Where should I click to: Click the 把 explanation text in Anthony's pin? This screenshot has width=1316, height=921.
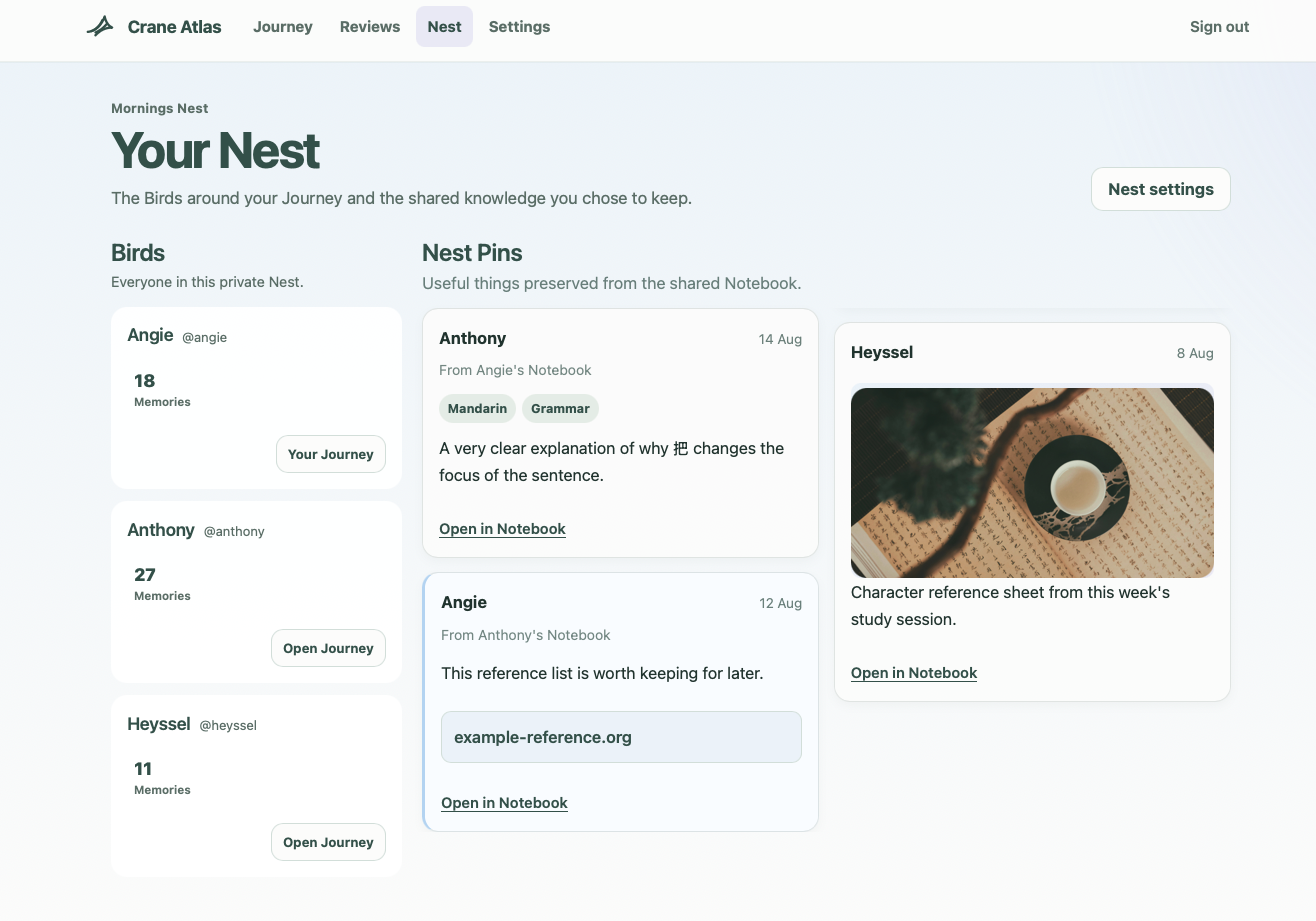pos(611,462)
